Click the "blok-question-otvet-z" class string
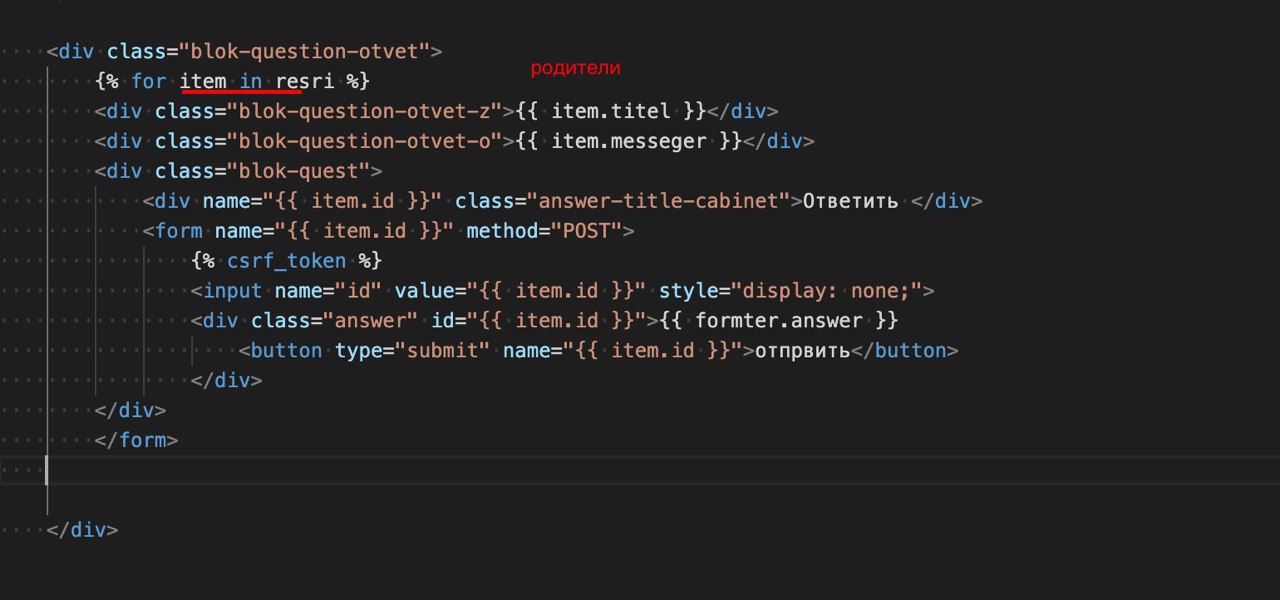 (371, 111)
